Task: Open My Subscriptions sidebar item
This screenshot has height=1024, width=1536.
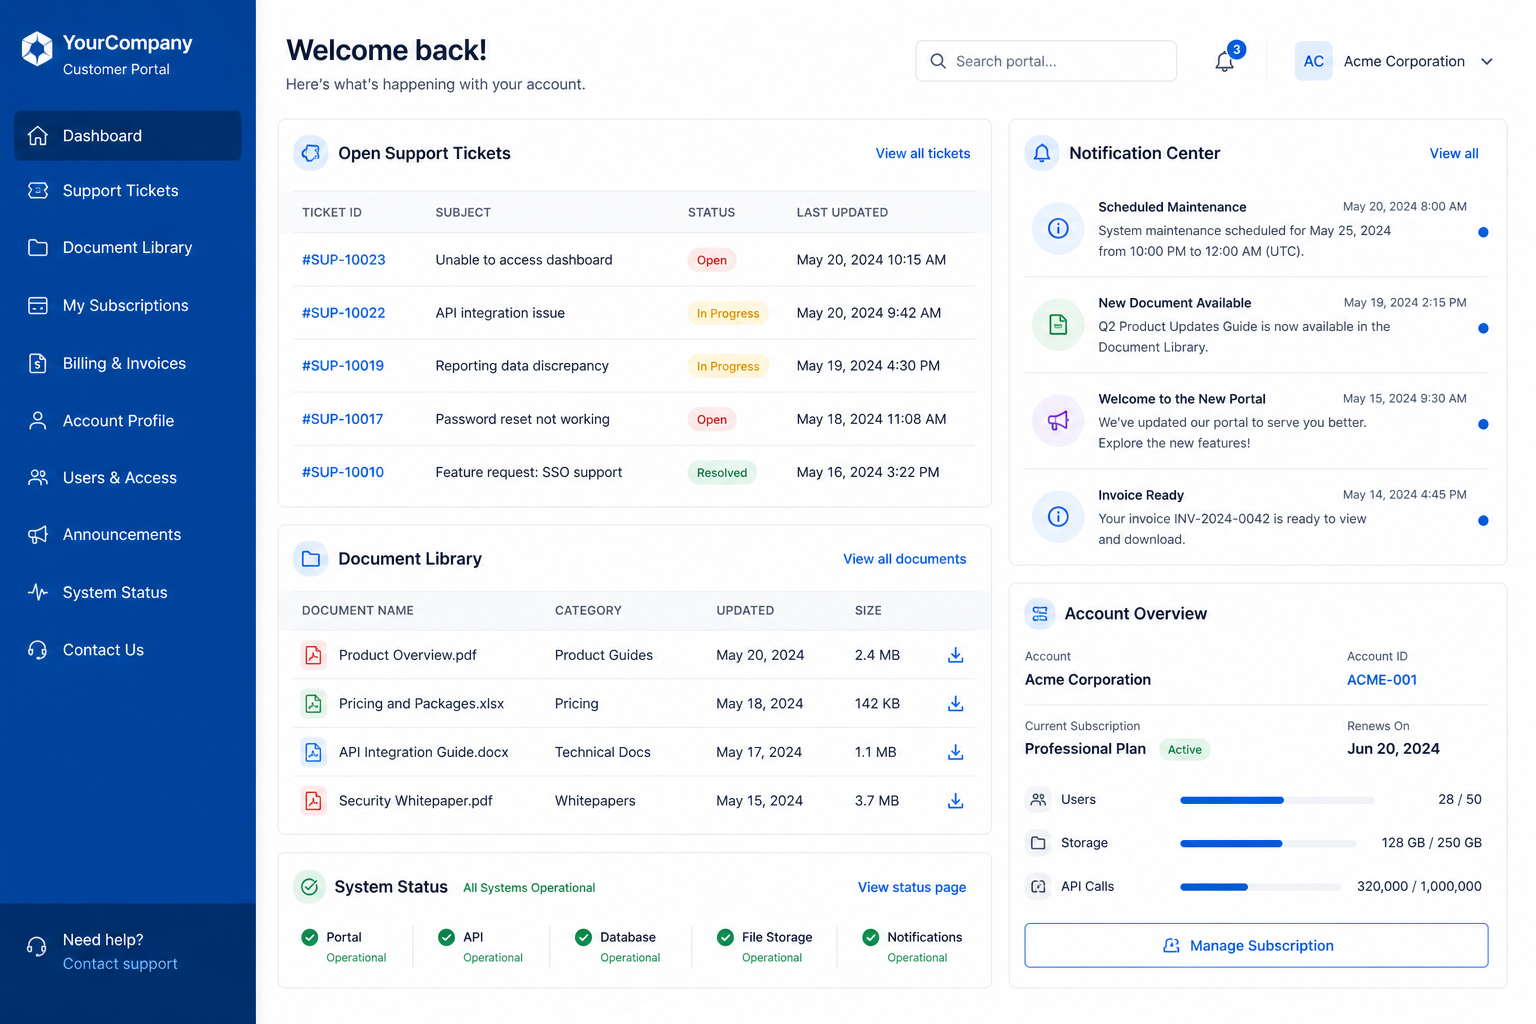Action: click(128, 306)
